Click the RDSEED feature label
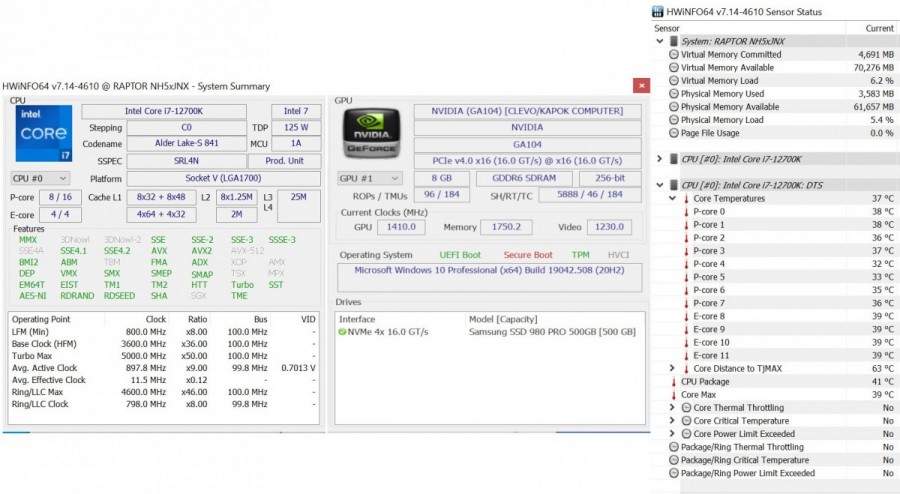 [119, 296]
